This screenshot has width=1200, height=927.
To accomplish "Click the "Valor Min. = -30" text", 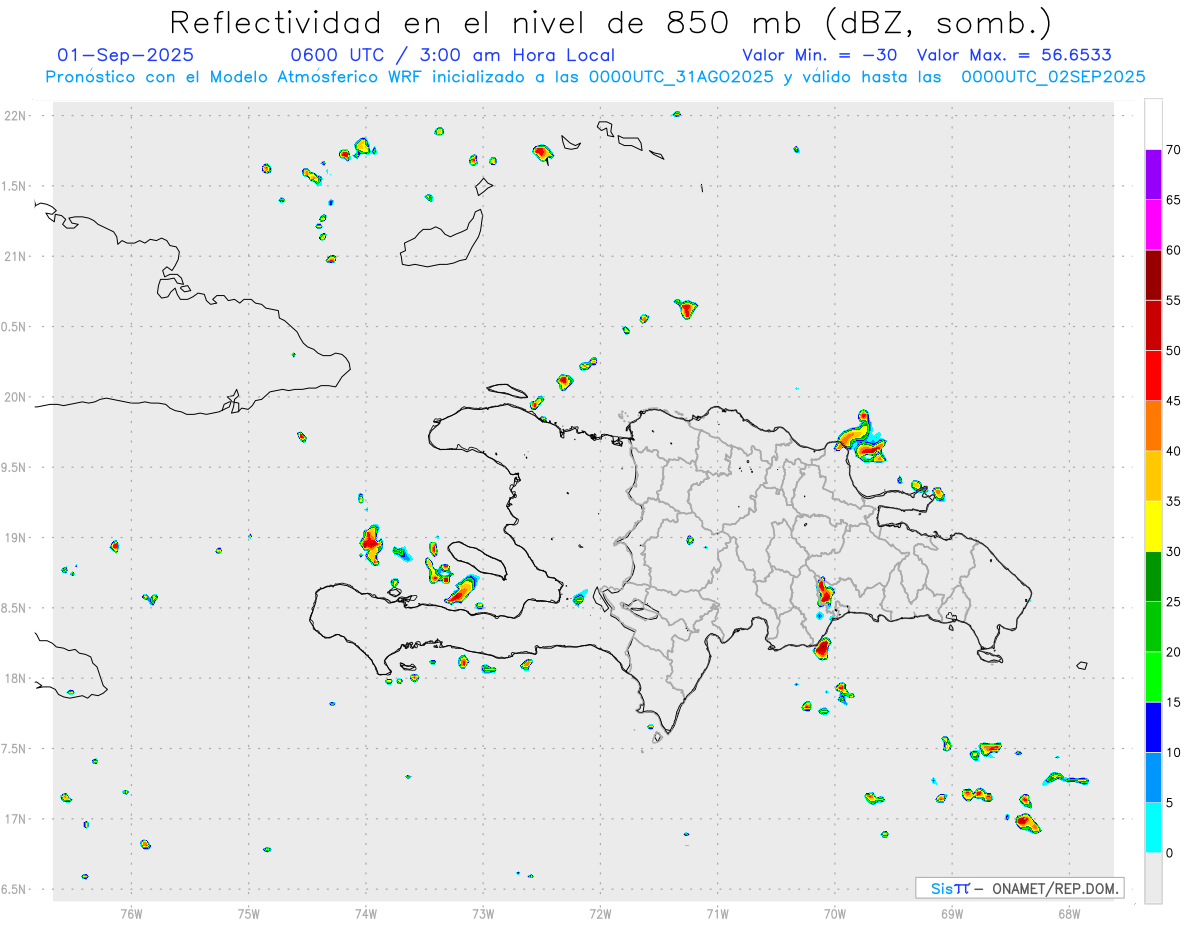I will [x=820, y=55].
